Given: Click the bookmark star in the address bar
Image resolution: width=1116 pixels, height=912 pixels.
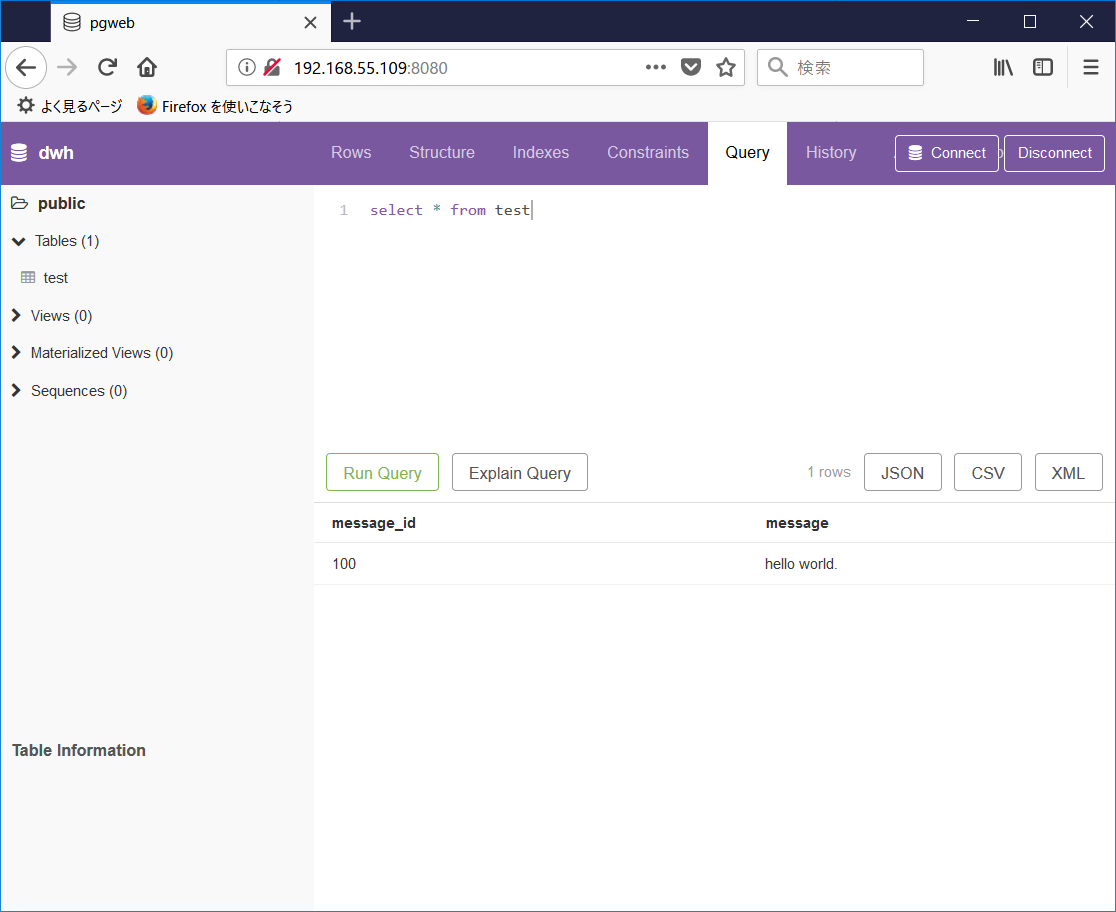Looking at the screenshot, I should tap(726, 67).
